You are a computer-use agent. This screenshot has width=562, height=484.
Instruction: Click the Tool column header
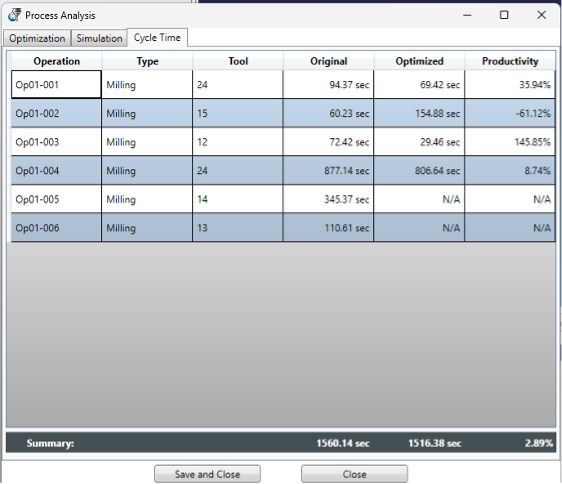[x=238, y=61]
